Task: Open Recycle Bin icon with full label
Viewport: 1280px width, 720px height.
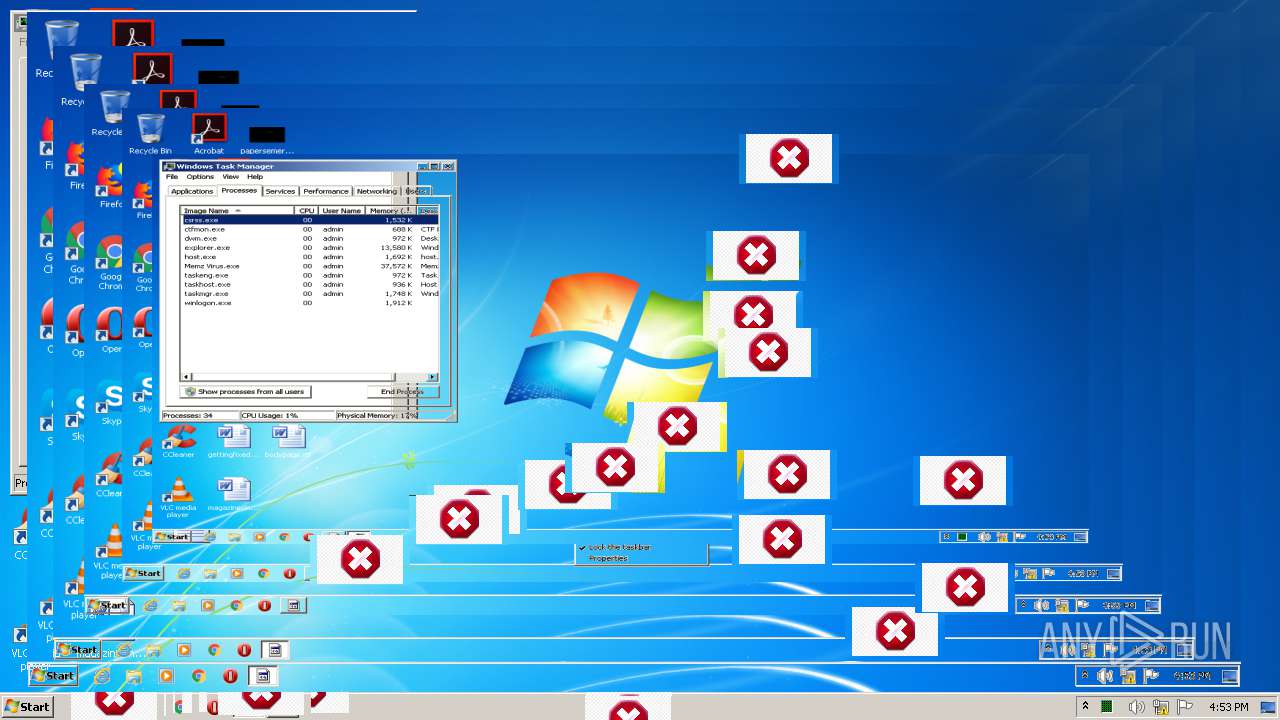Action: point(150,134)
